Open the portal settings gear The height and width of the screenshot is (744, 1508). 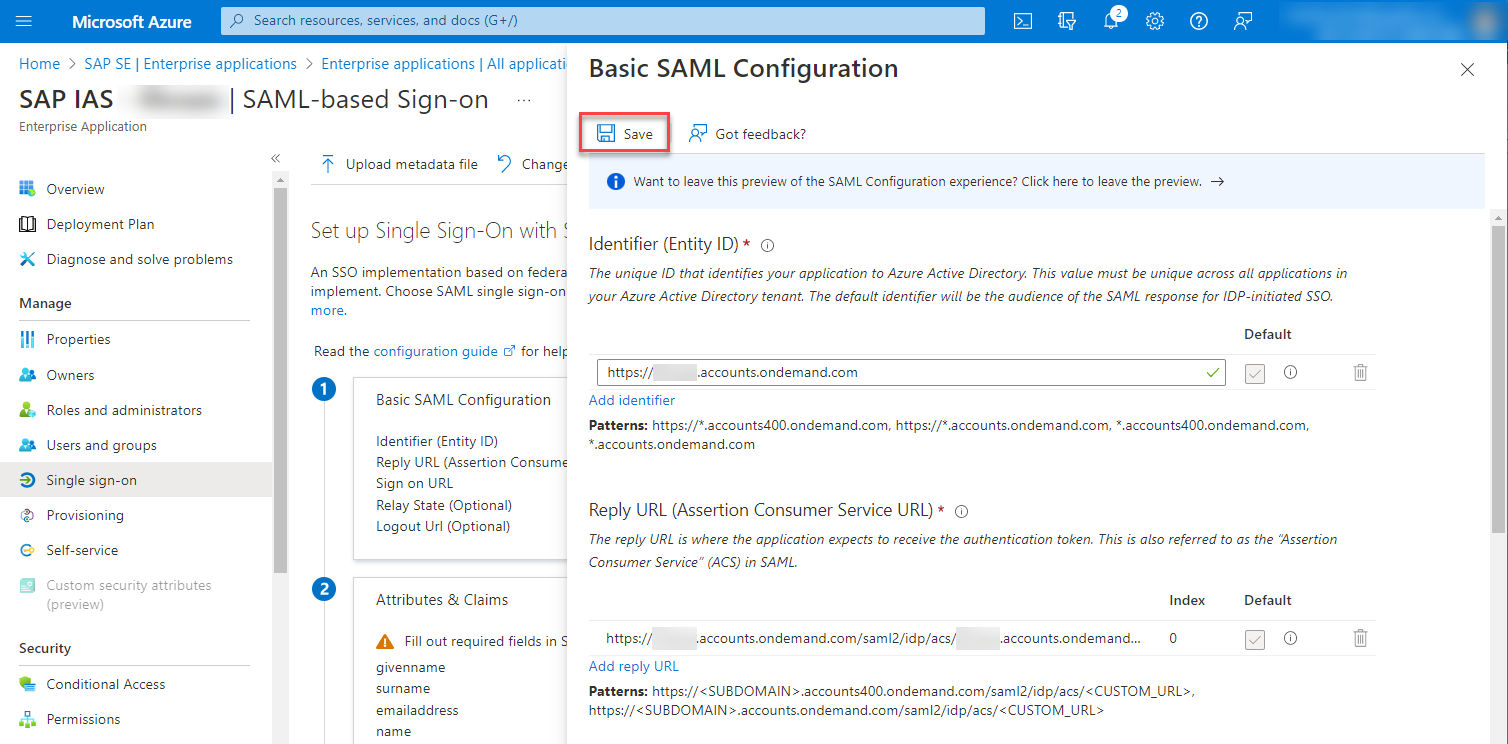tap(1155, 21)
